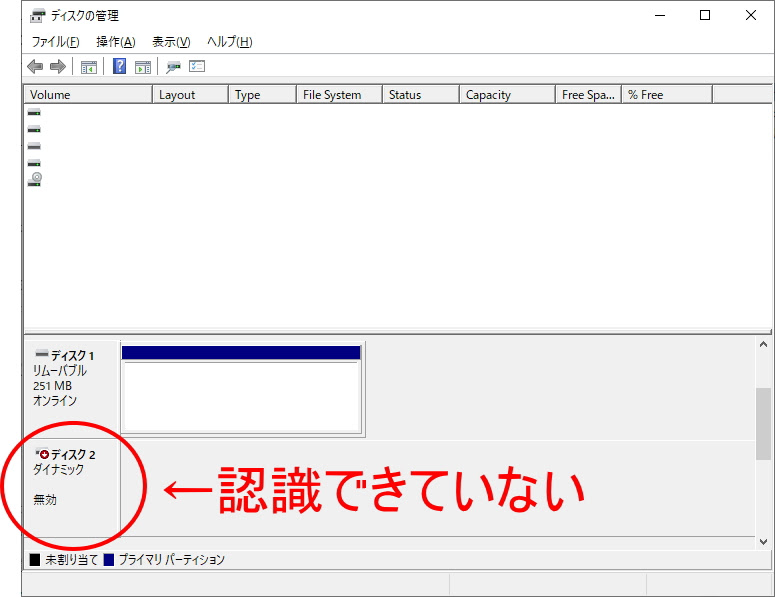
Task: Sort by the Type column header
Action: 262,94
